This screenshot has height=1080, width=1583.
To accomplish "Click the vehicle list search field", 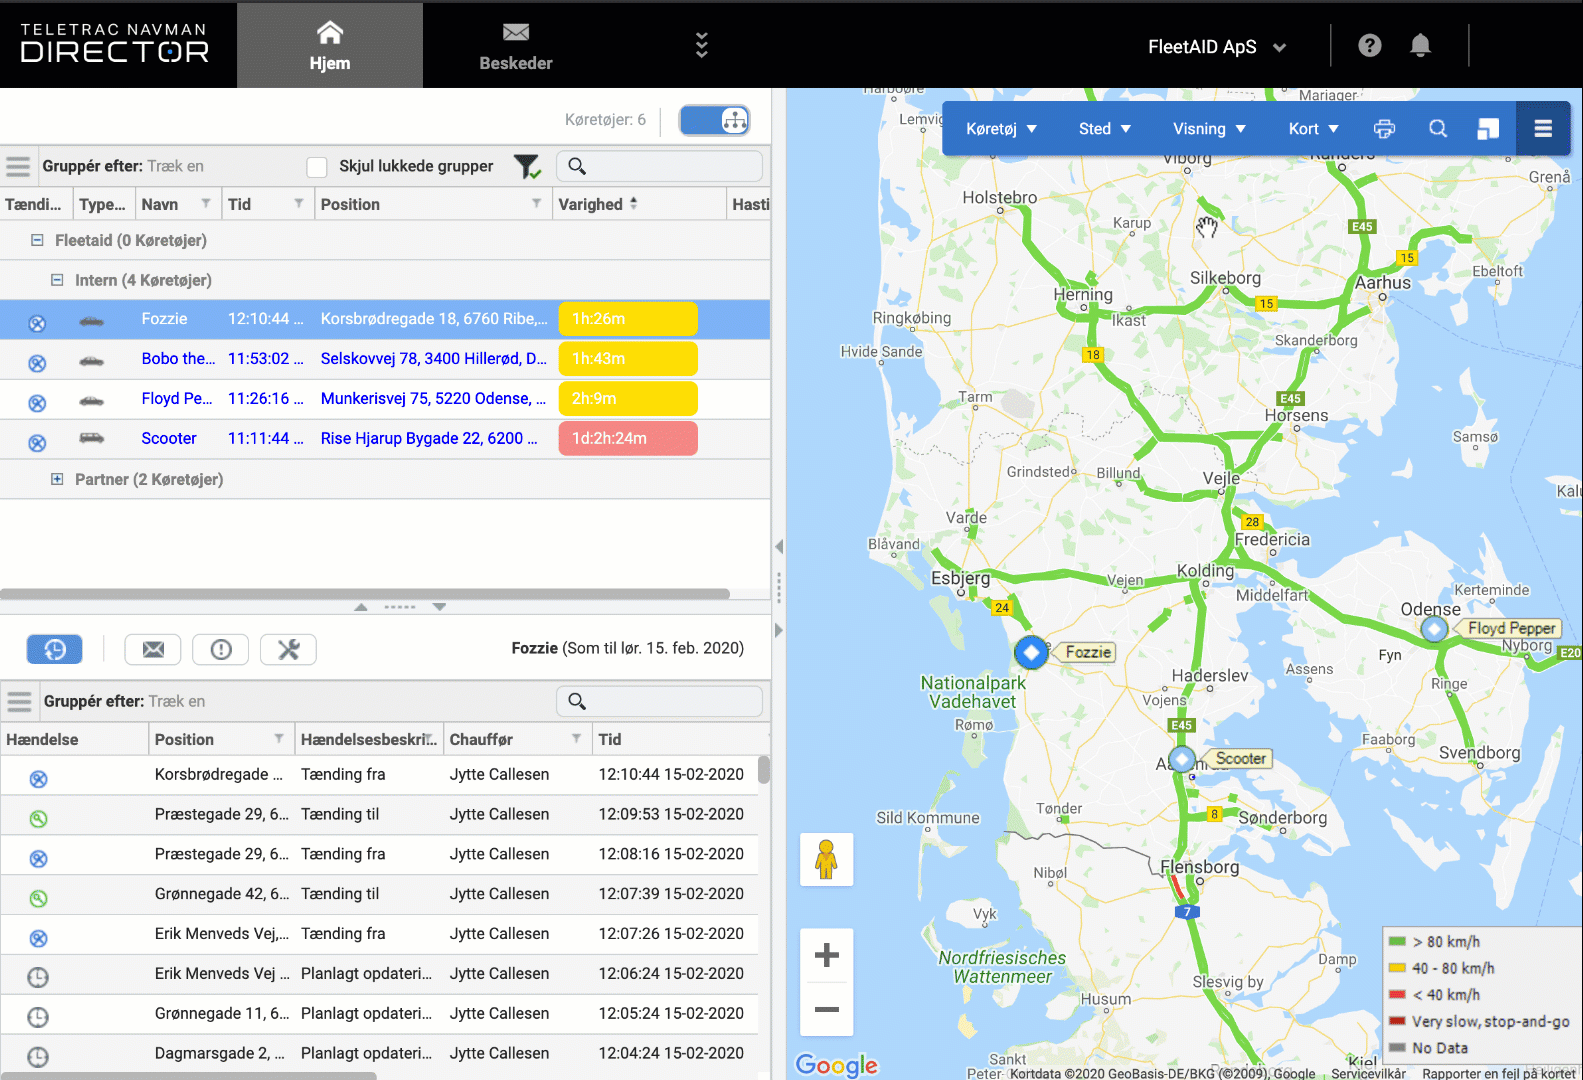I will 659,166.
